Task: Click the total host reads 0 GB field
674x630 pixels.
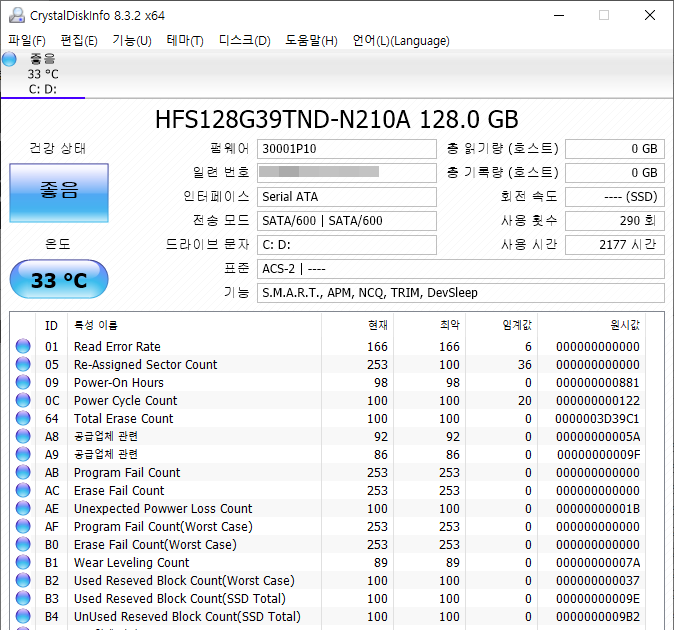Action: pos(615,149)
